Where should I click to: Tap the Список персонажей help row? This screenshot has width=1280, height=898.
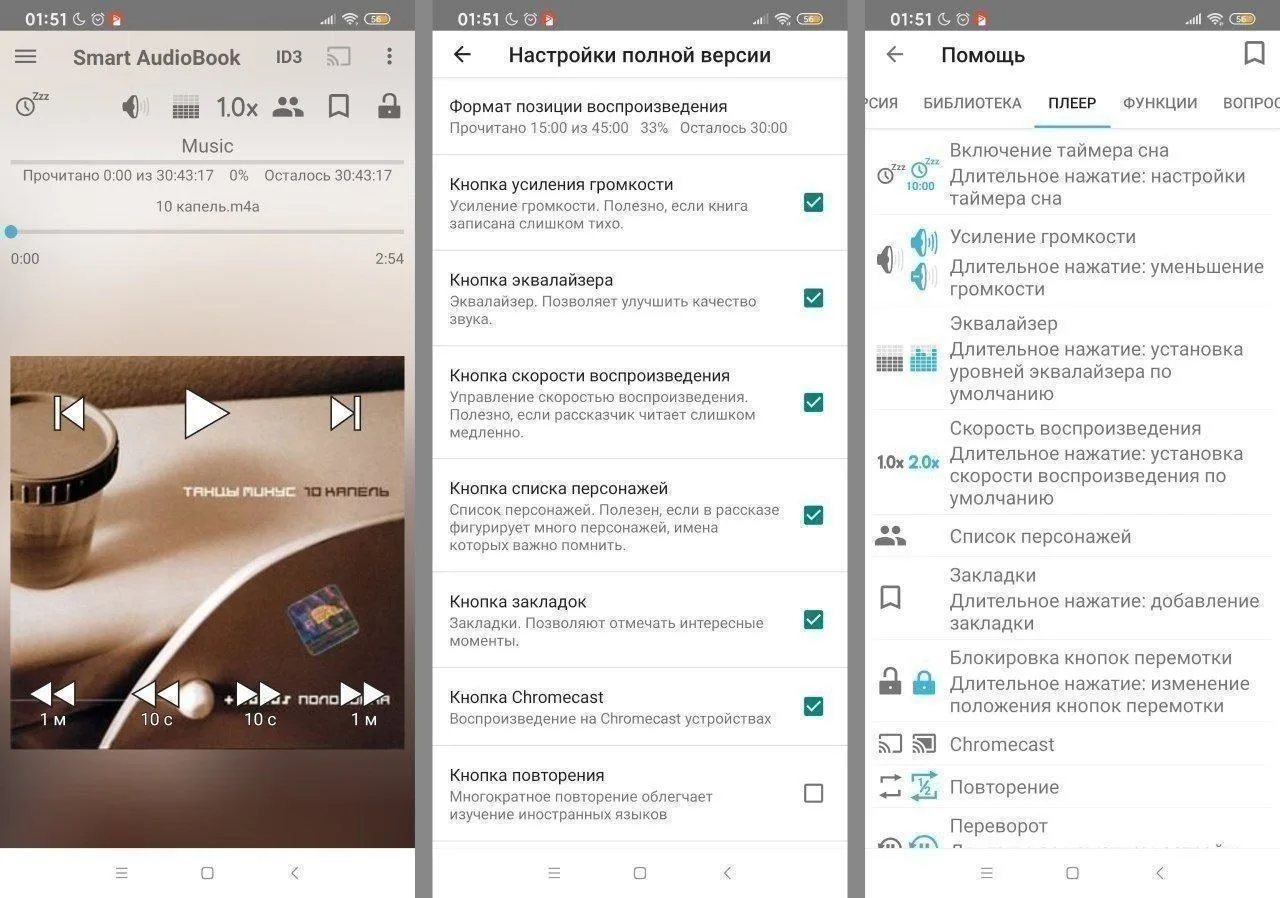1072,536
